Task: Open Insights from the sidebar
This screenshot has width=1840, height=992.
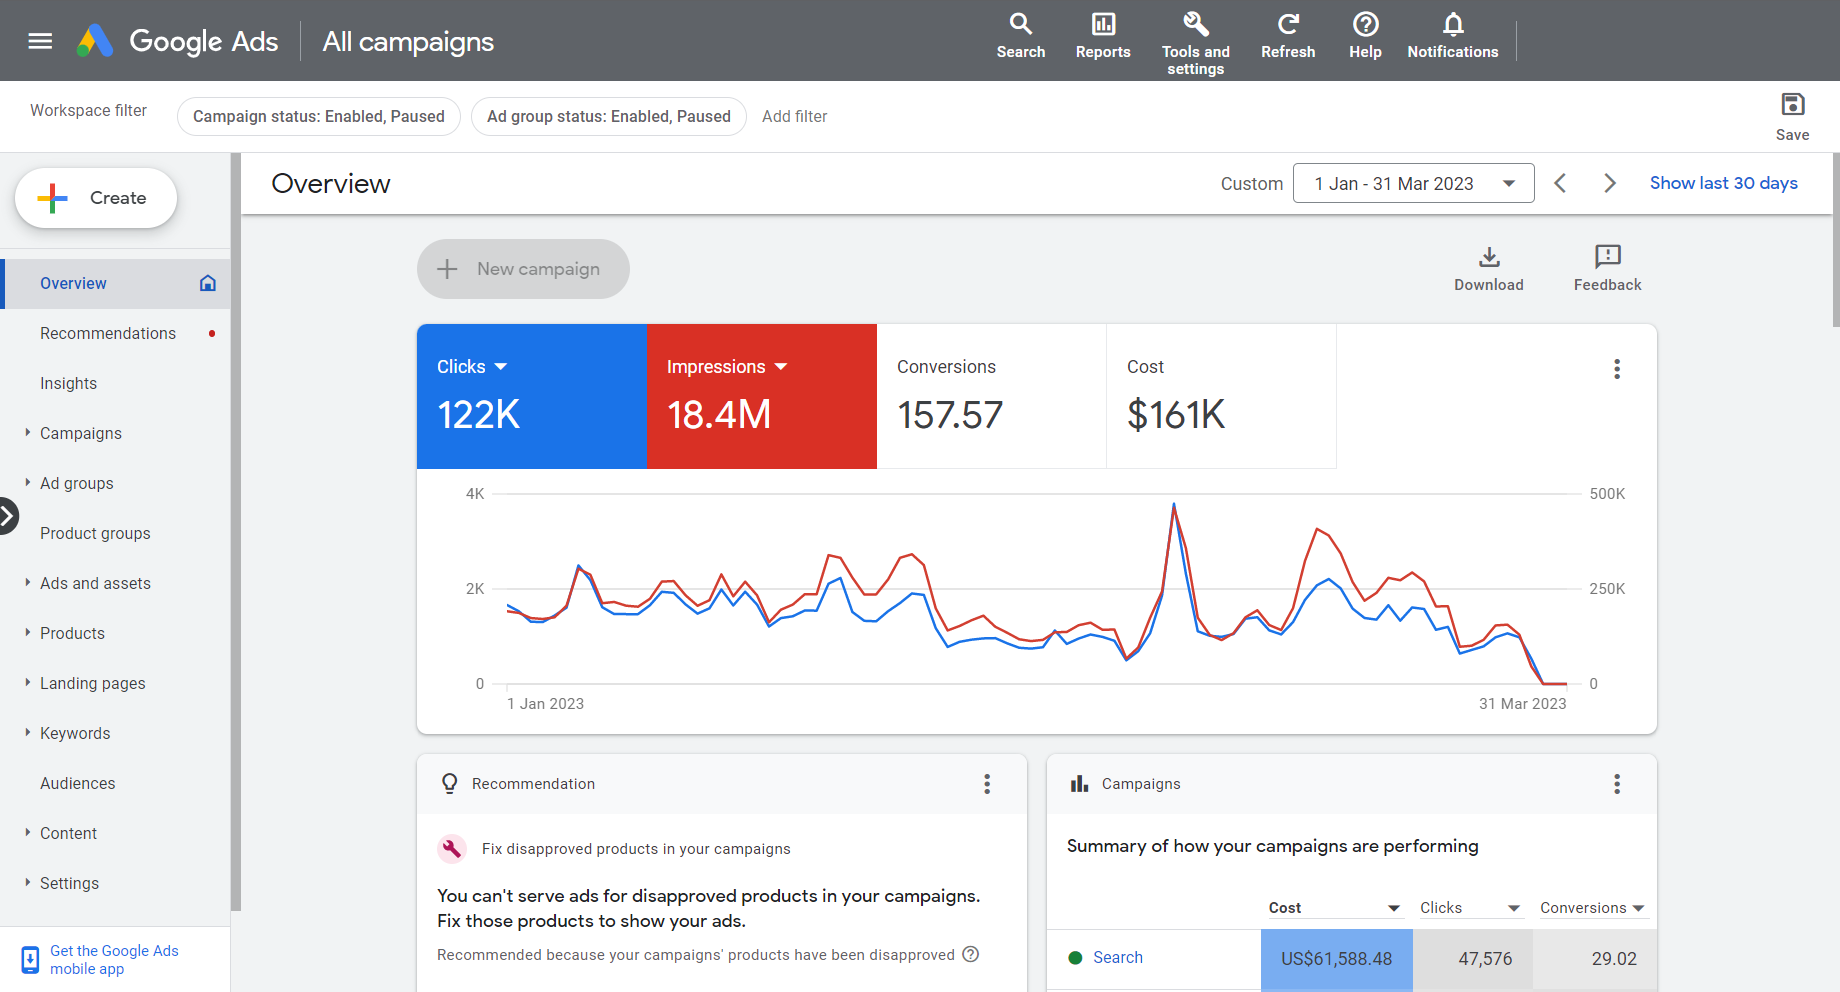Action: click(x=68, y=383)
